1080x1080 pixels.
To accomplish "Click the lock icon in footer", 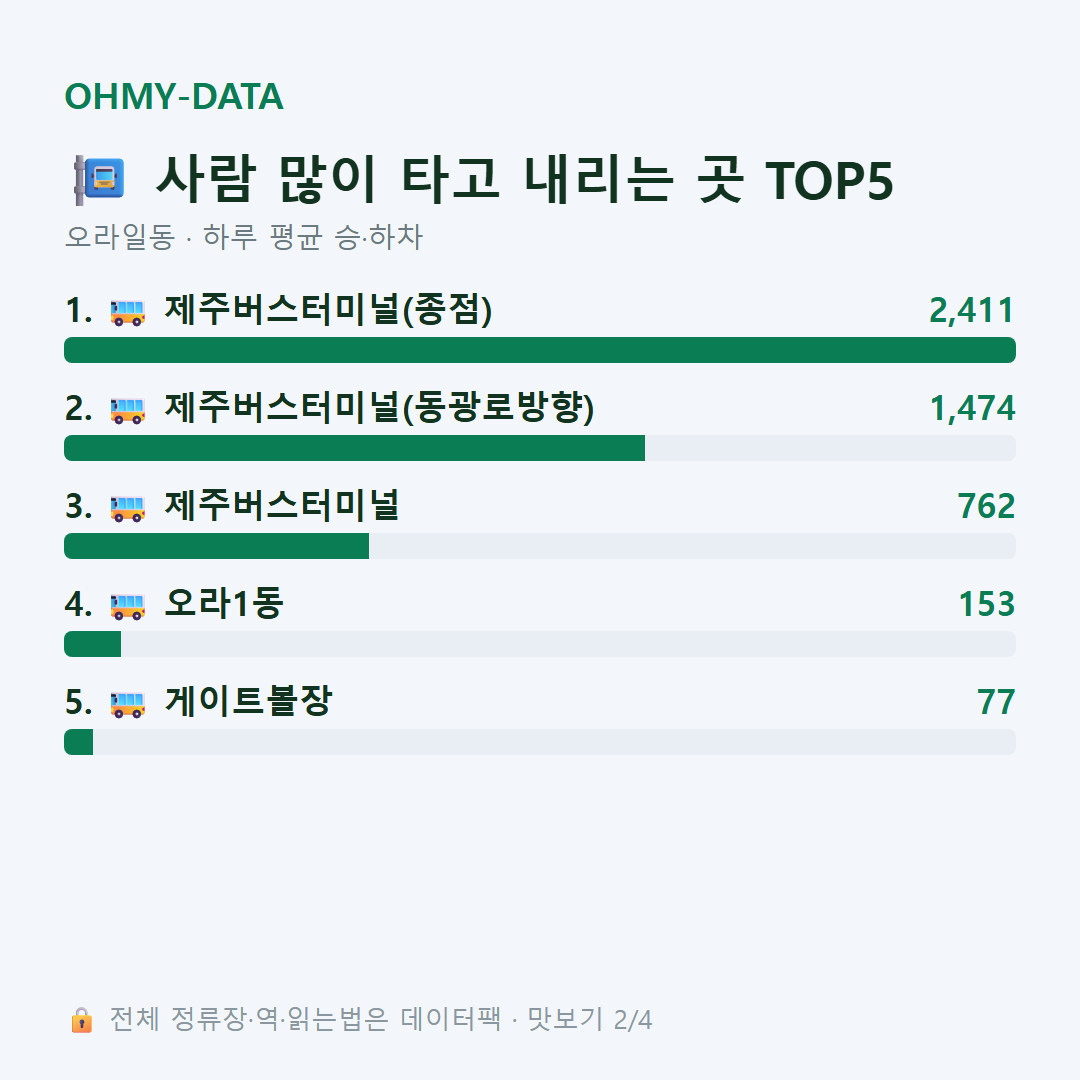I will point(81,1019).
